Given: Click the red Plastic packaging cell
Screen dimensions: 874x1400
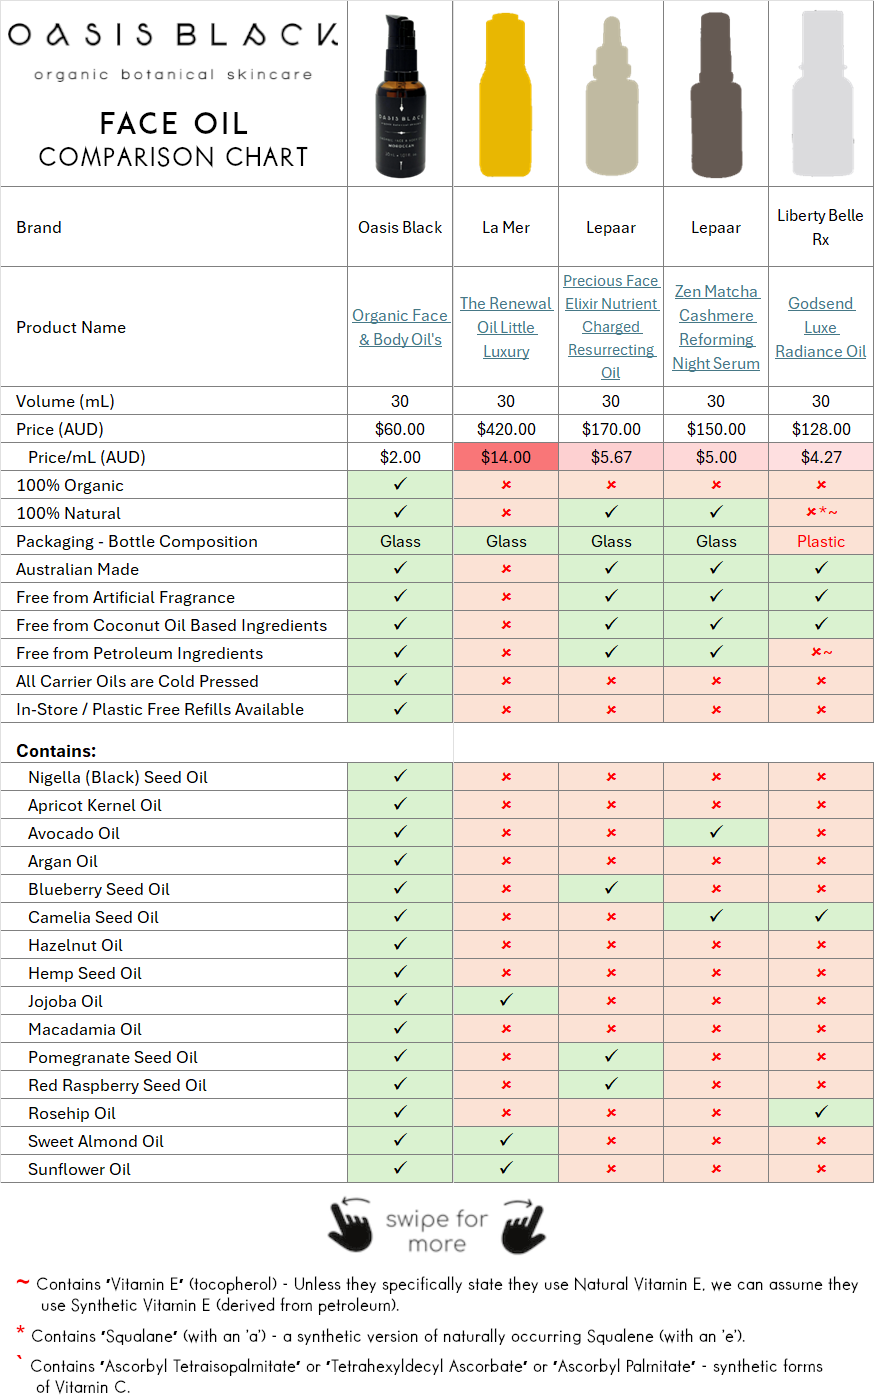Looking at the screenshot, I should coord(821,541).
